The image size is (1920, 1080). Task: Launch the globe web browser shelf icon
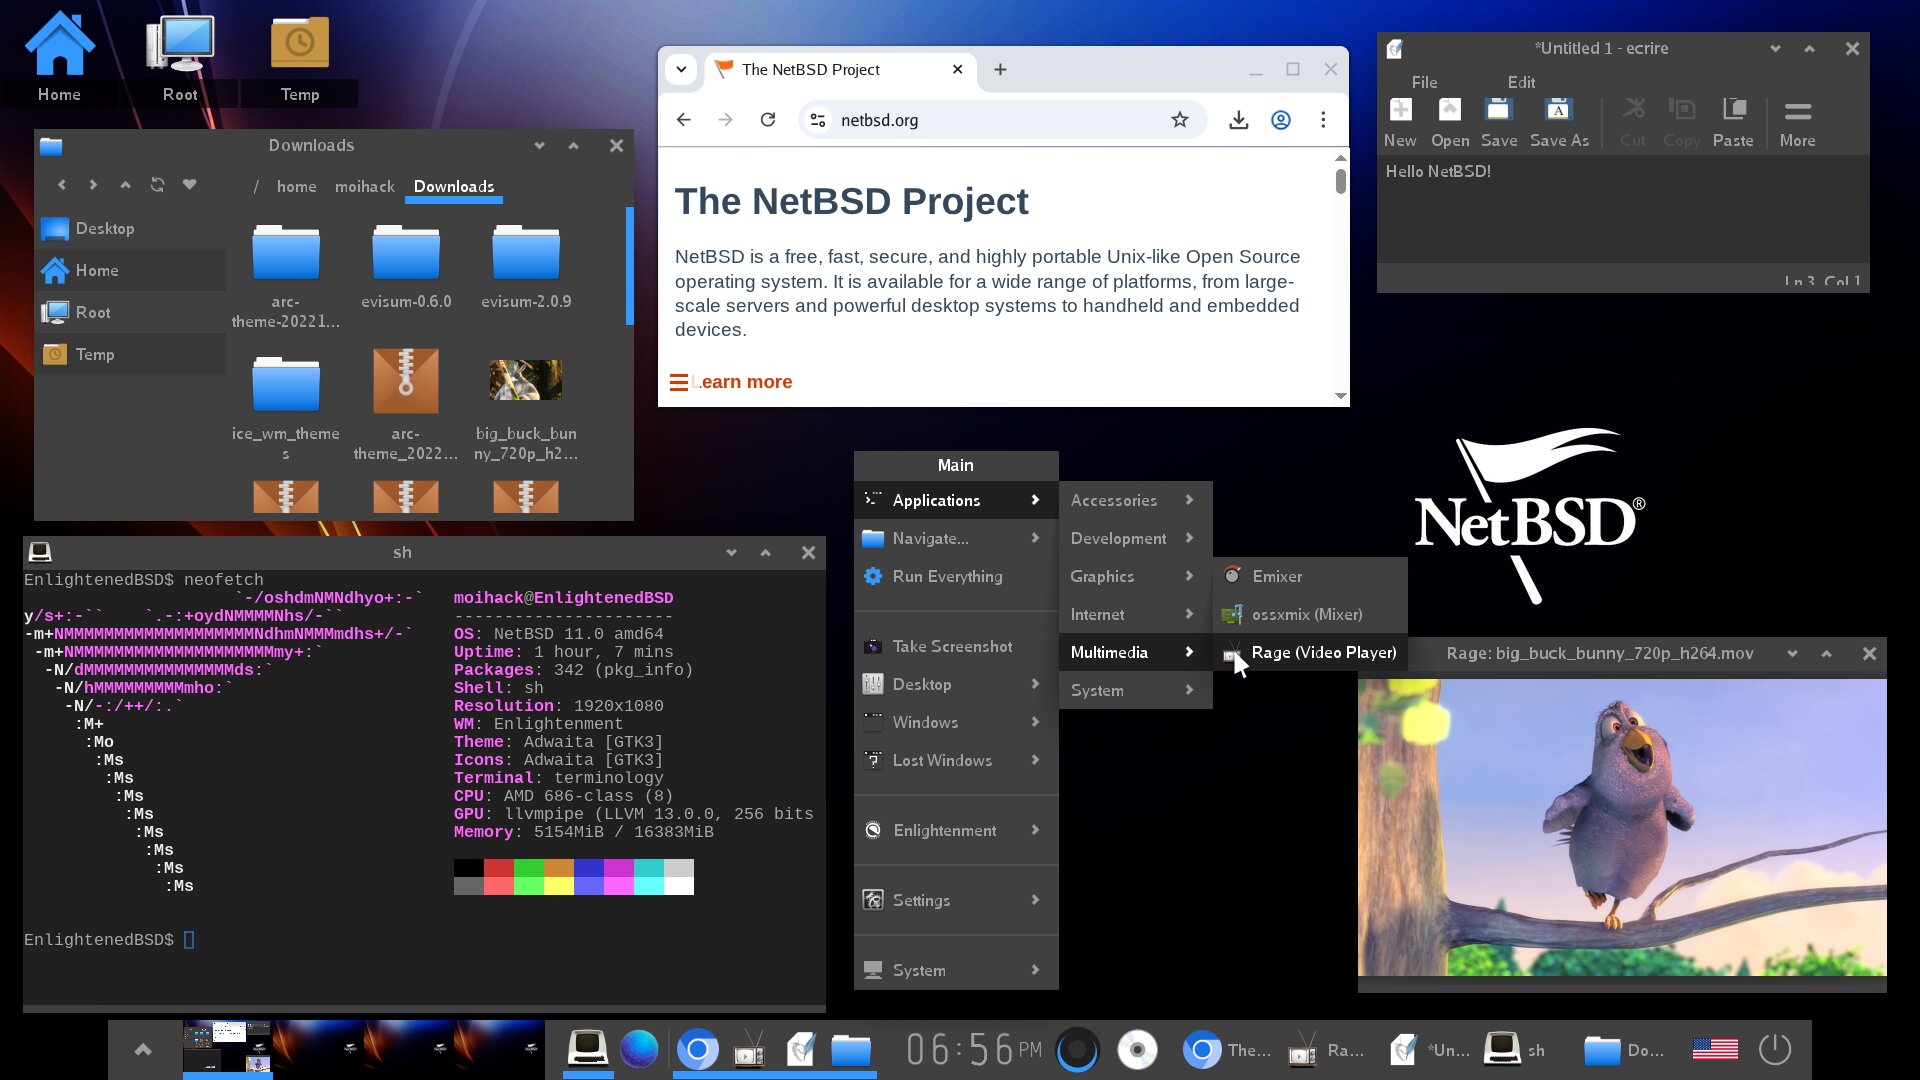click(639, 1049)
